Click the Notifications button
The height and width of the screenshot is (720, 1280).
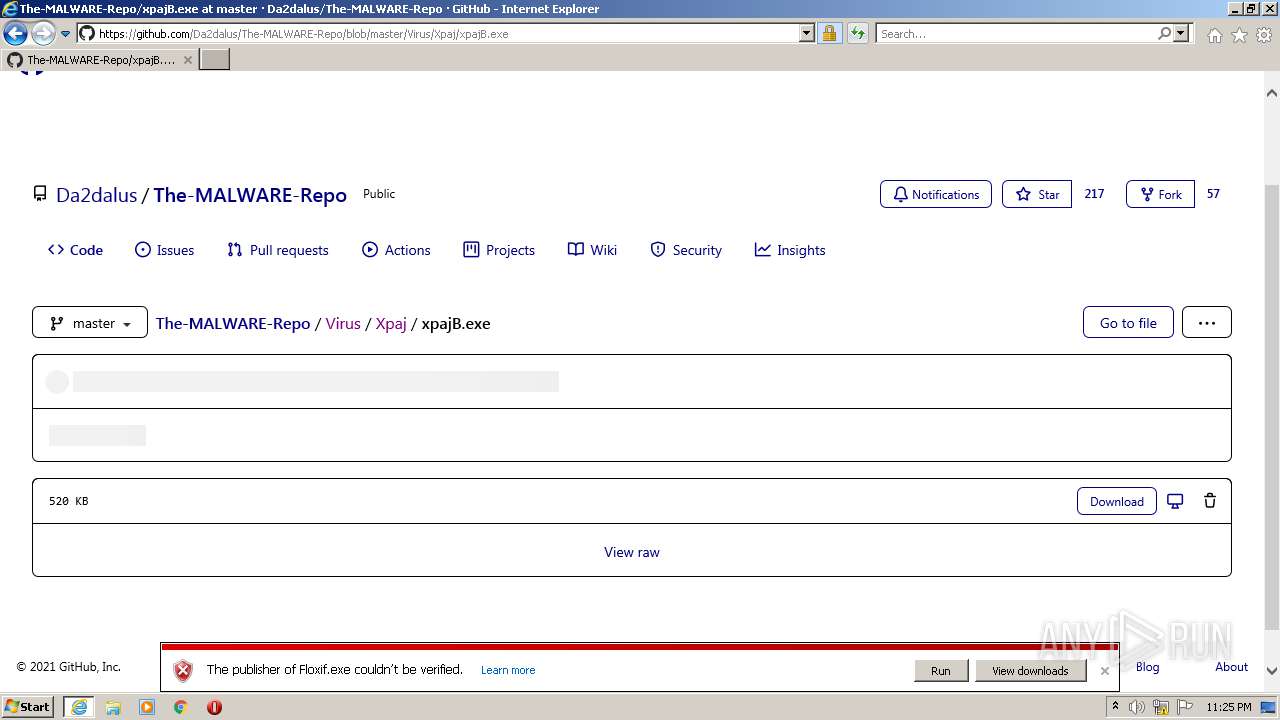[936, 194]
